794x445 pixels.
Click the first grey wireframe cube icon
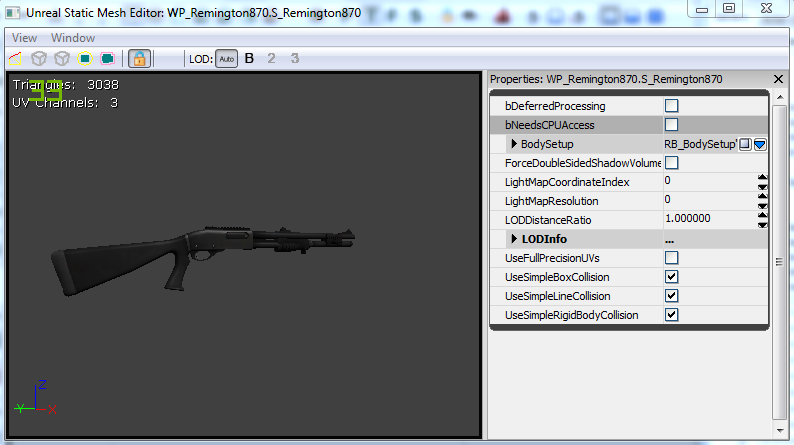(39, 59)
